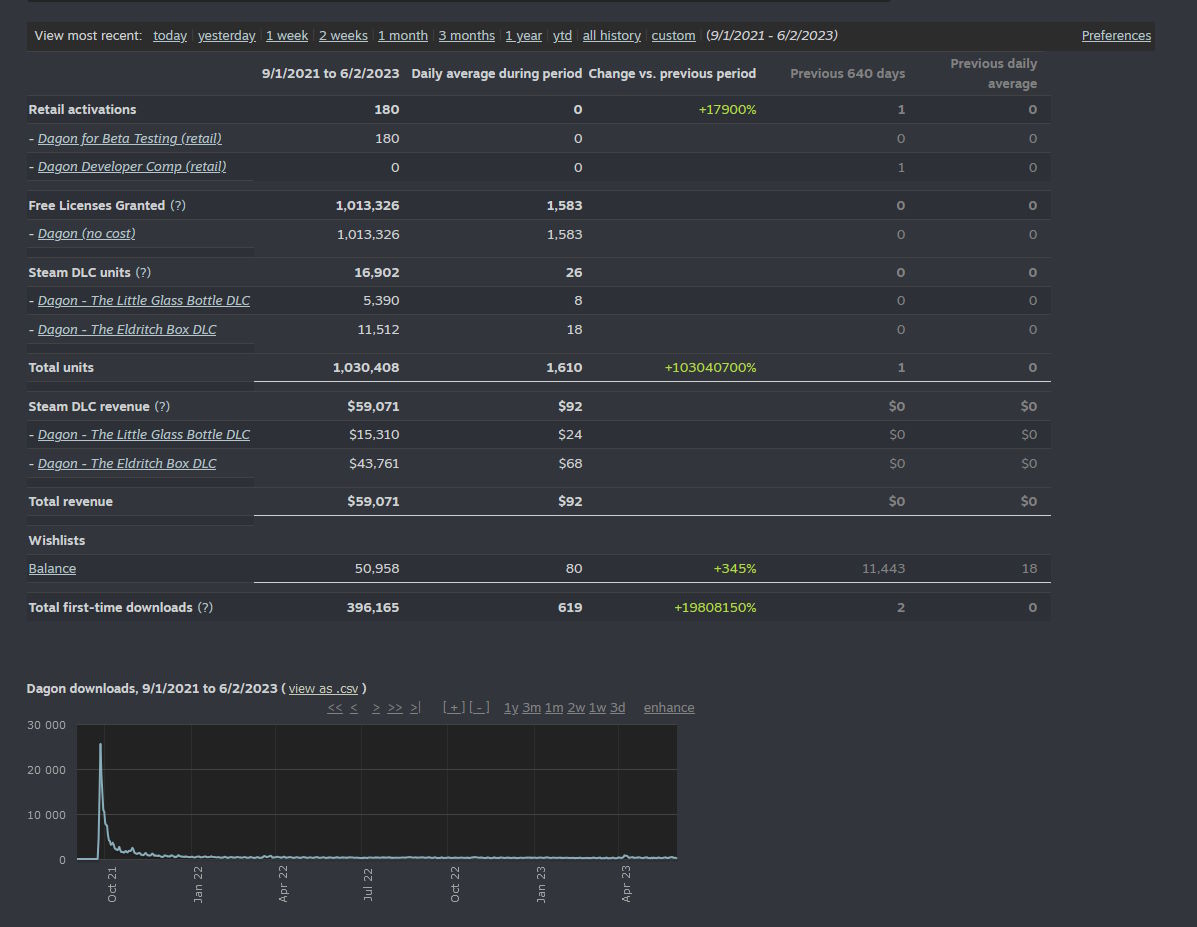The height and width of the screenshot is (927, 1197).
Task: Open 'Dagon for Beta Testing (retail)' package
Action: pos(130,138)
